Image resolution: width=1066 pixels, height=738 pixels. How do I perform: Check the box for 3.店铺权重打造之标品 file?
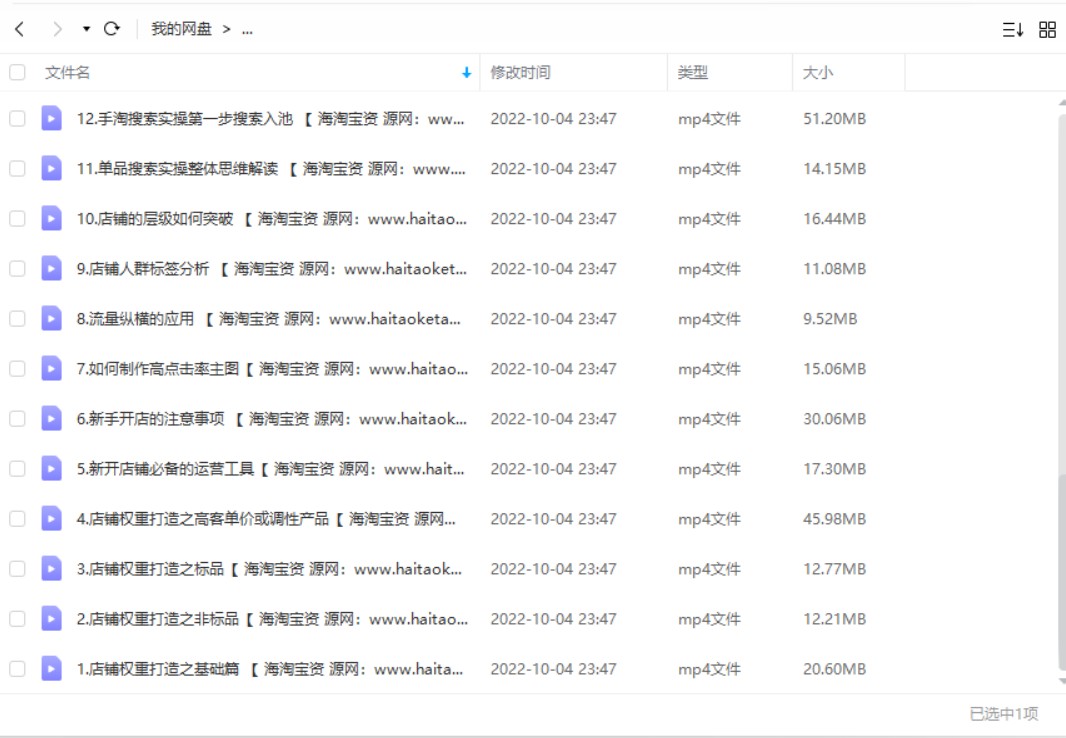17,569
